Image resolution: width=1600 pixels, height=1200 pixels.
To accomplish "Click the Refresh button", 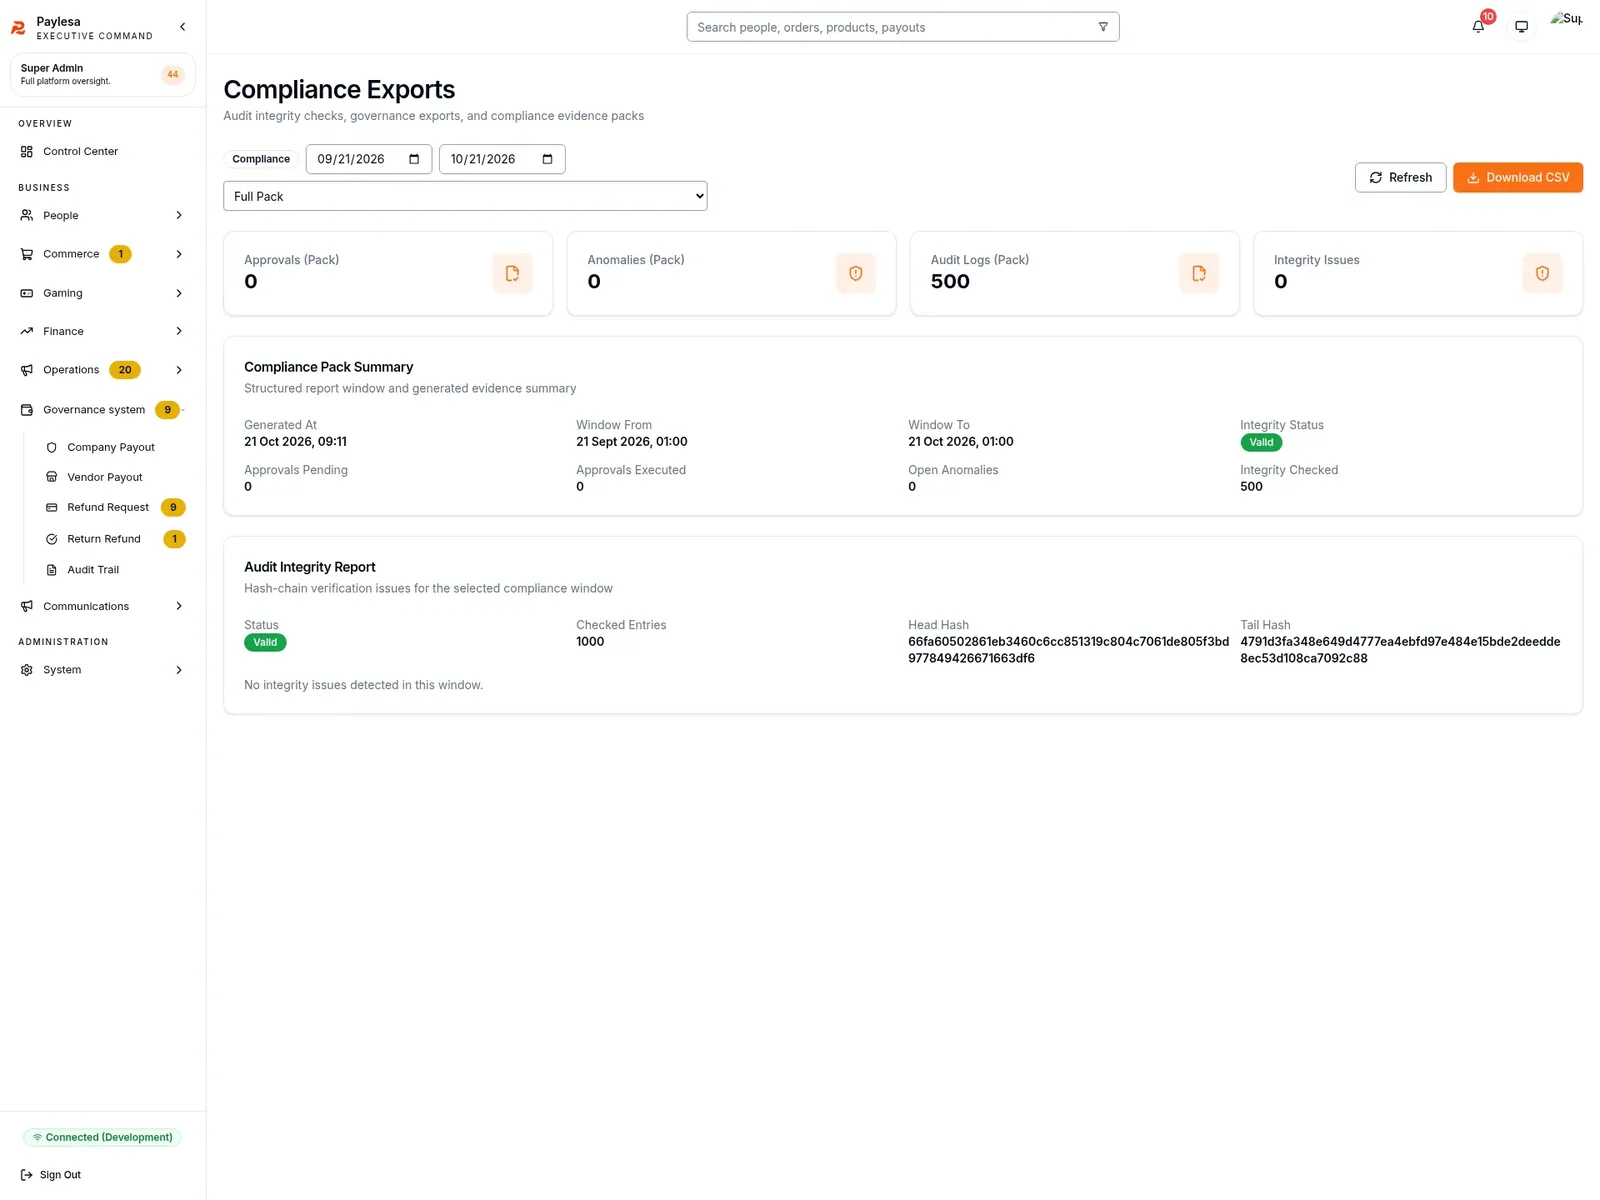I will click(x=1400, y=177).
